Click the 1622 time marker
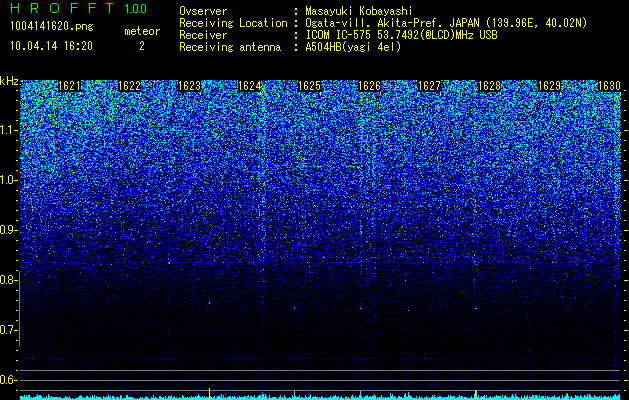Screen dimensions: 629x400 (129, 86)
